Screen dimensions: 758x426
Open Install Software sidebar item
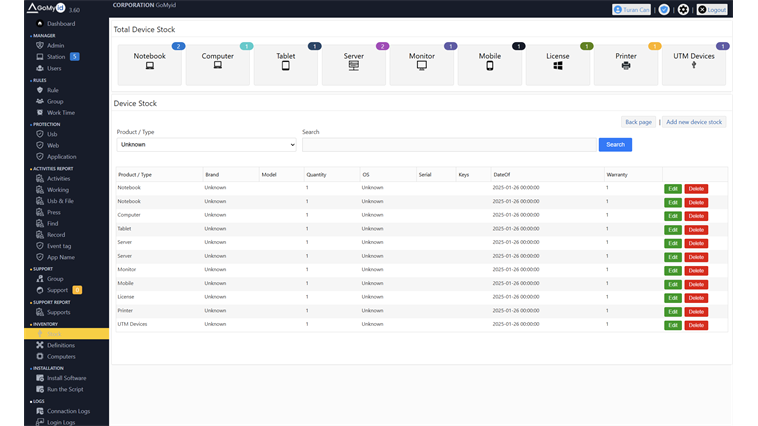66,378
